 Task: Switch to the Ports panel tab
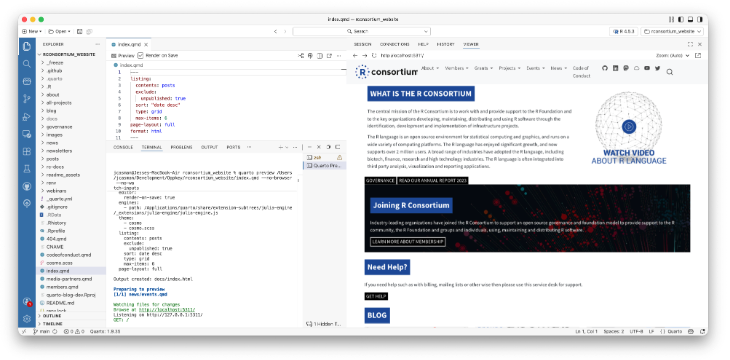click(233, 147)
